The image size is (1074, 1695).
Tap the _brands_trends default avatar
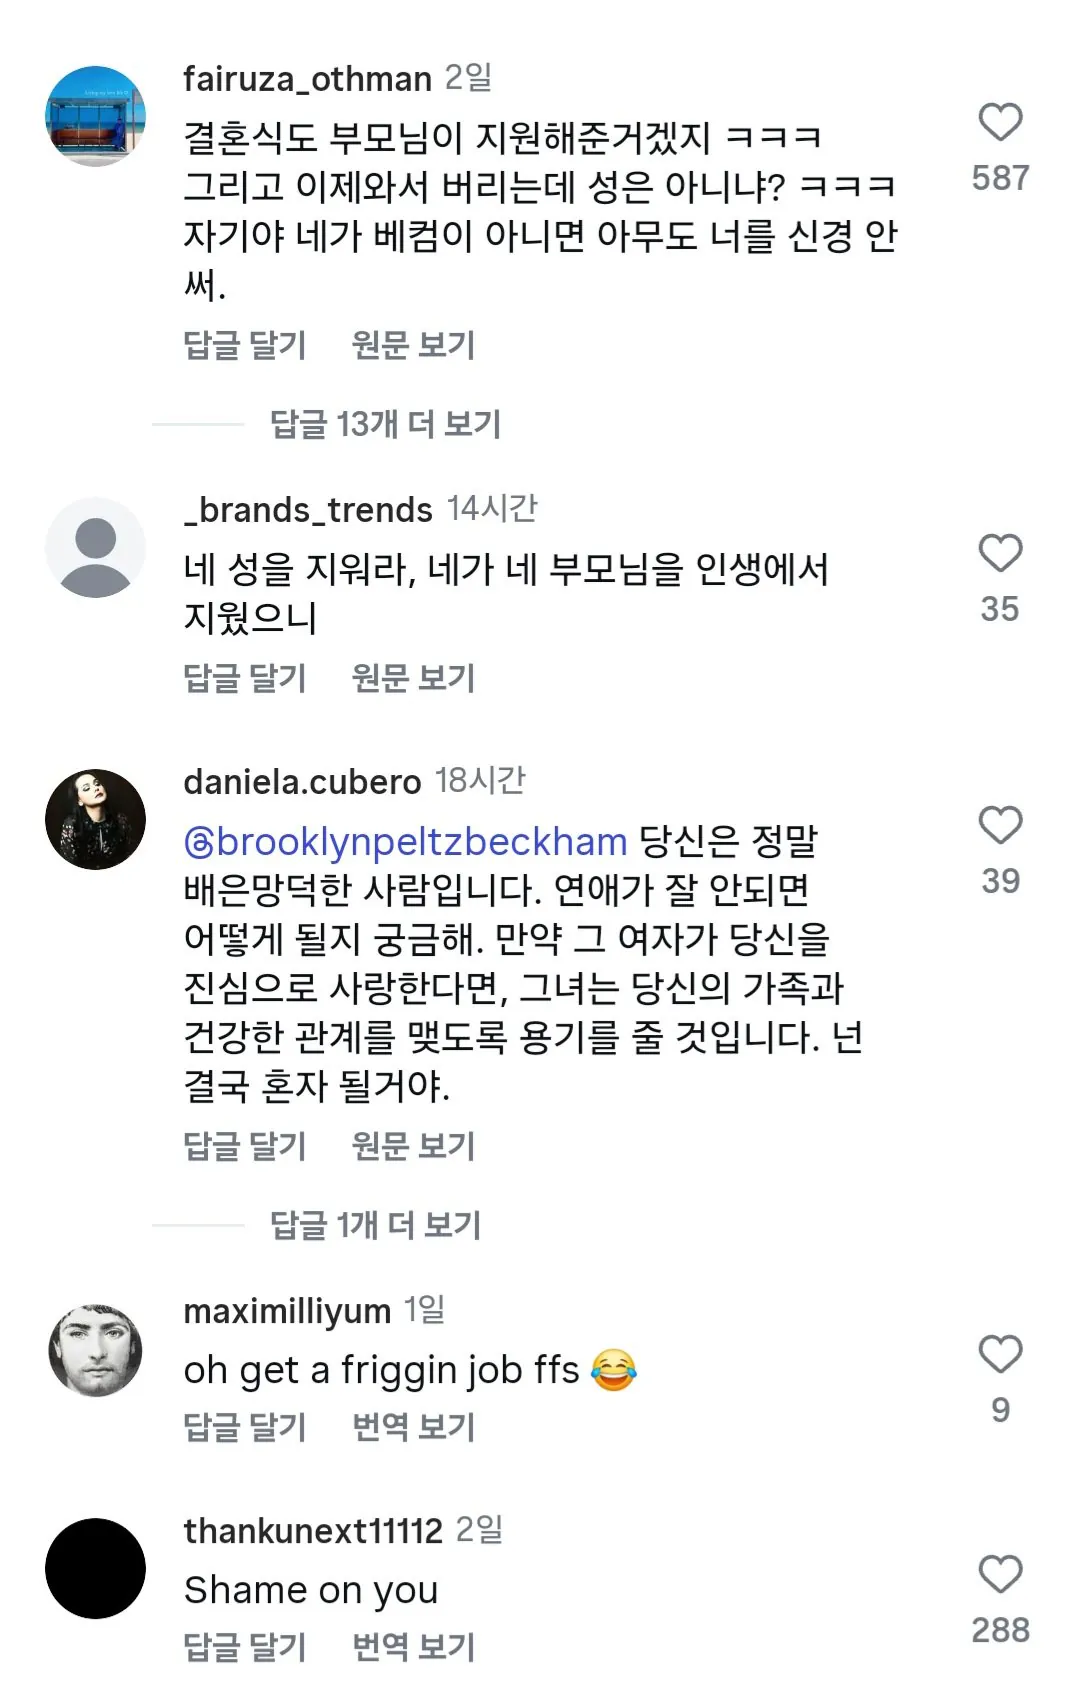point(96,548)
